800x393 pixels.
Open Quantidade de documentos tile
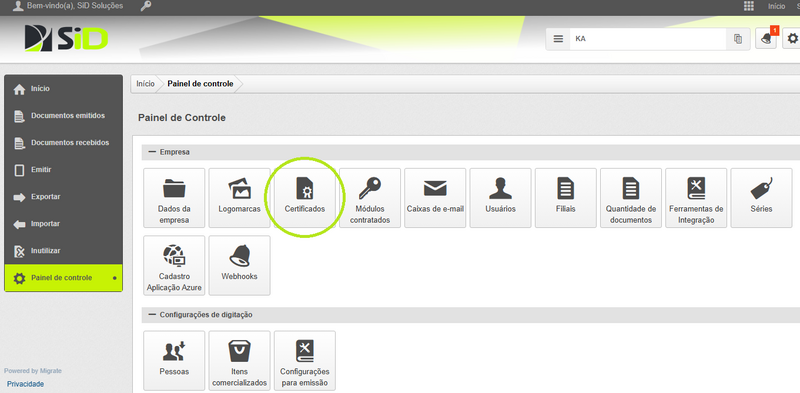coord(631,198)
